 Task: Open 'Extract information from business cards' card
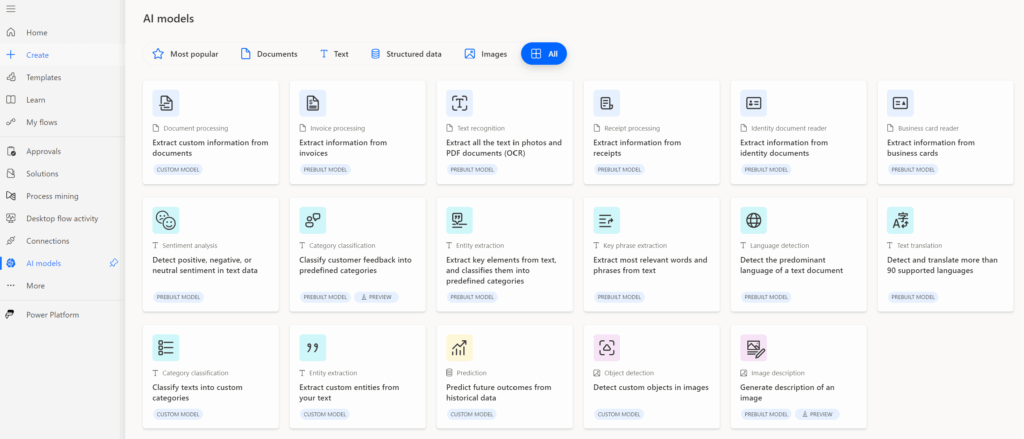click(x=946, y=133)
